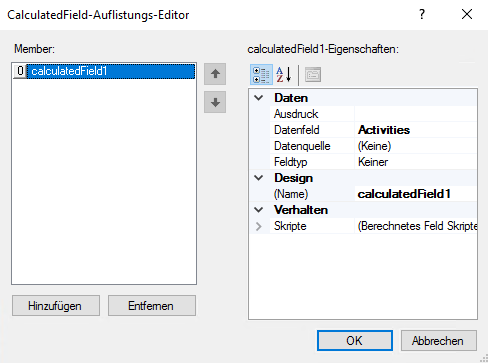Select the Ausdruck property label

(296, 114)
